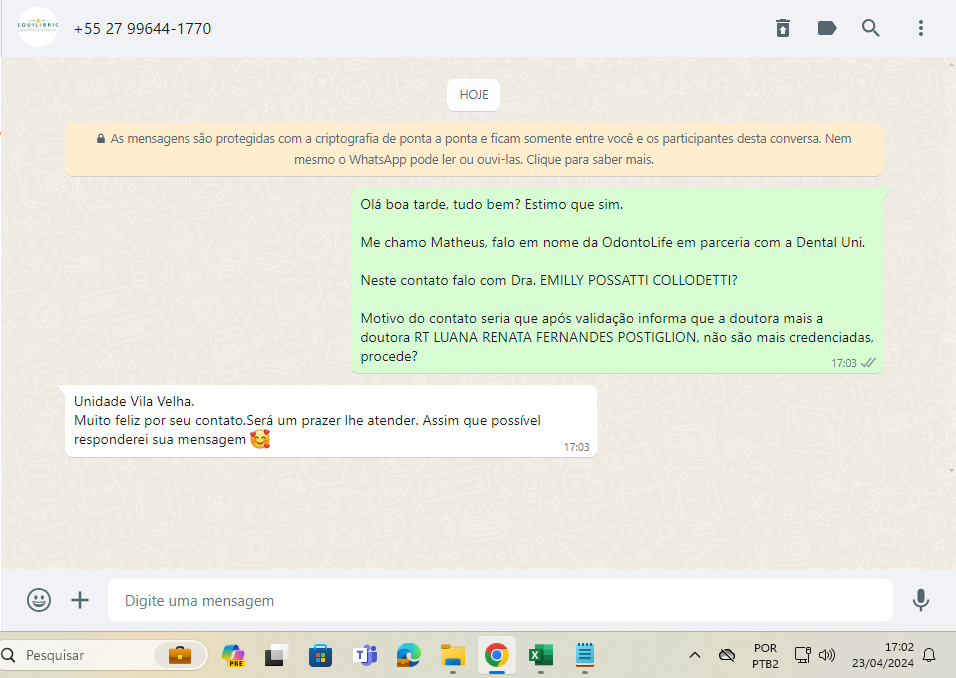The height and width of the screenshot is (678, 956).
Task: Open contact info for +55 27 99644-1770
Action: (x=142, y=29)
